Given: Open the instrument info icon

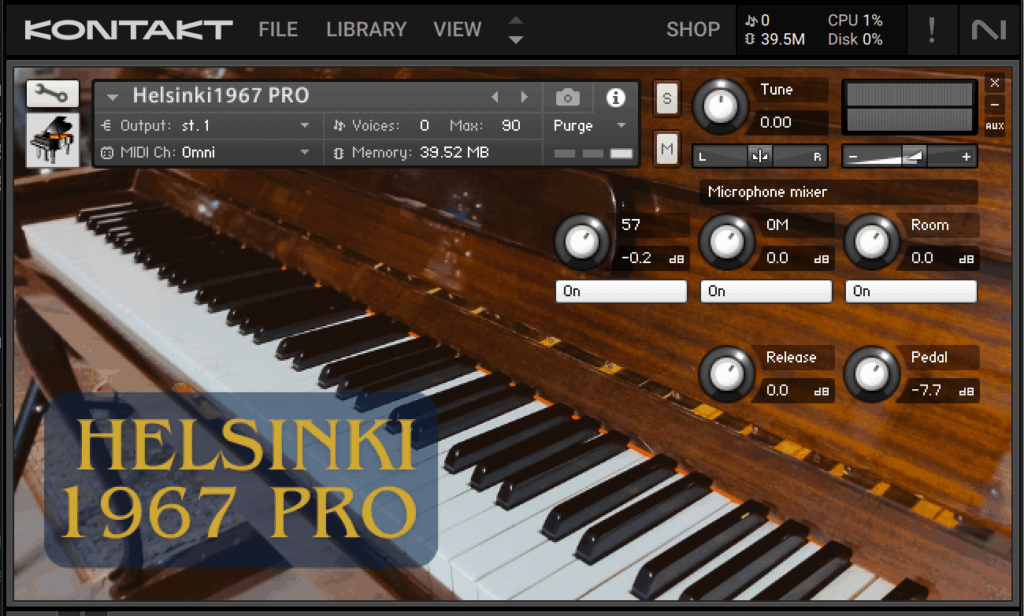Looking at the screenshot, I should click(616, 97).
